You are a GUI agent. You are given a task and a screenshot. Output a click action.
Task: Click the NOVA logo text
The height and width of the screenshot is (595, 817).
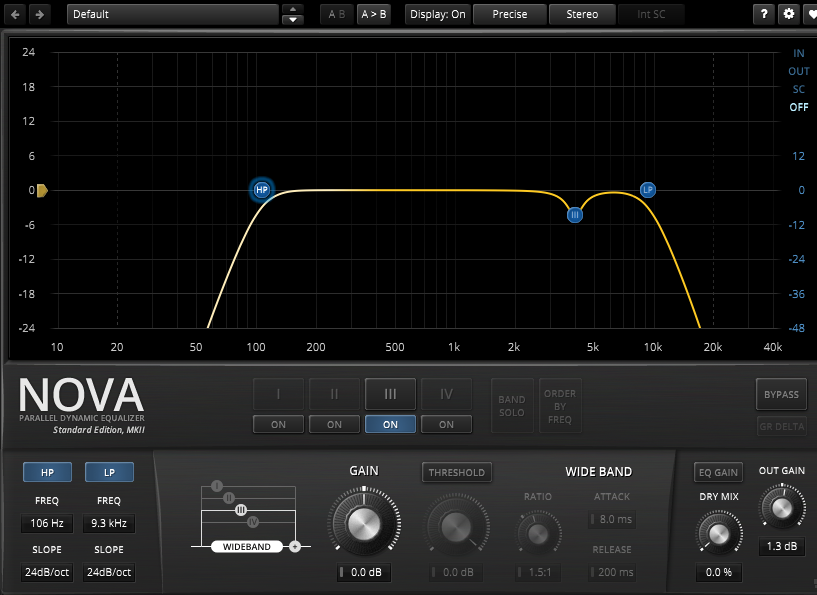(81, 394)
